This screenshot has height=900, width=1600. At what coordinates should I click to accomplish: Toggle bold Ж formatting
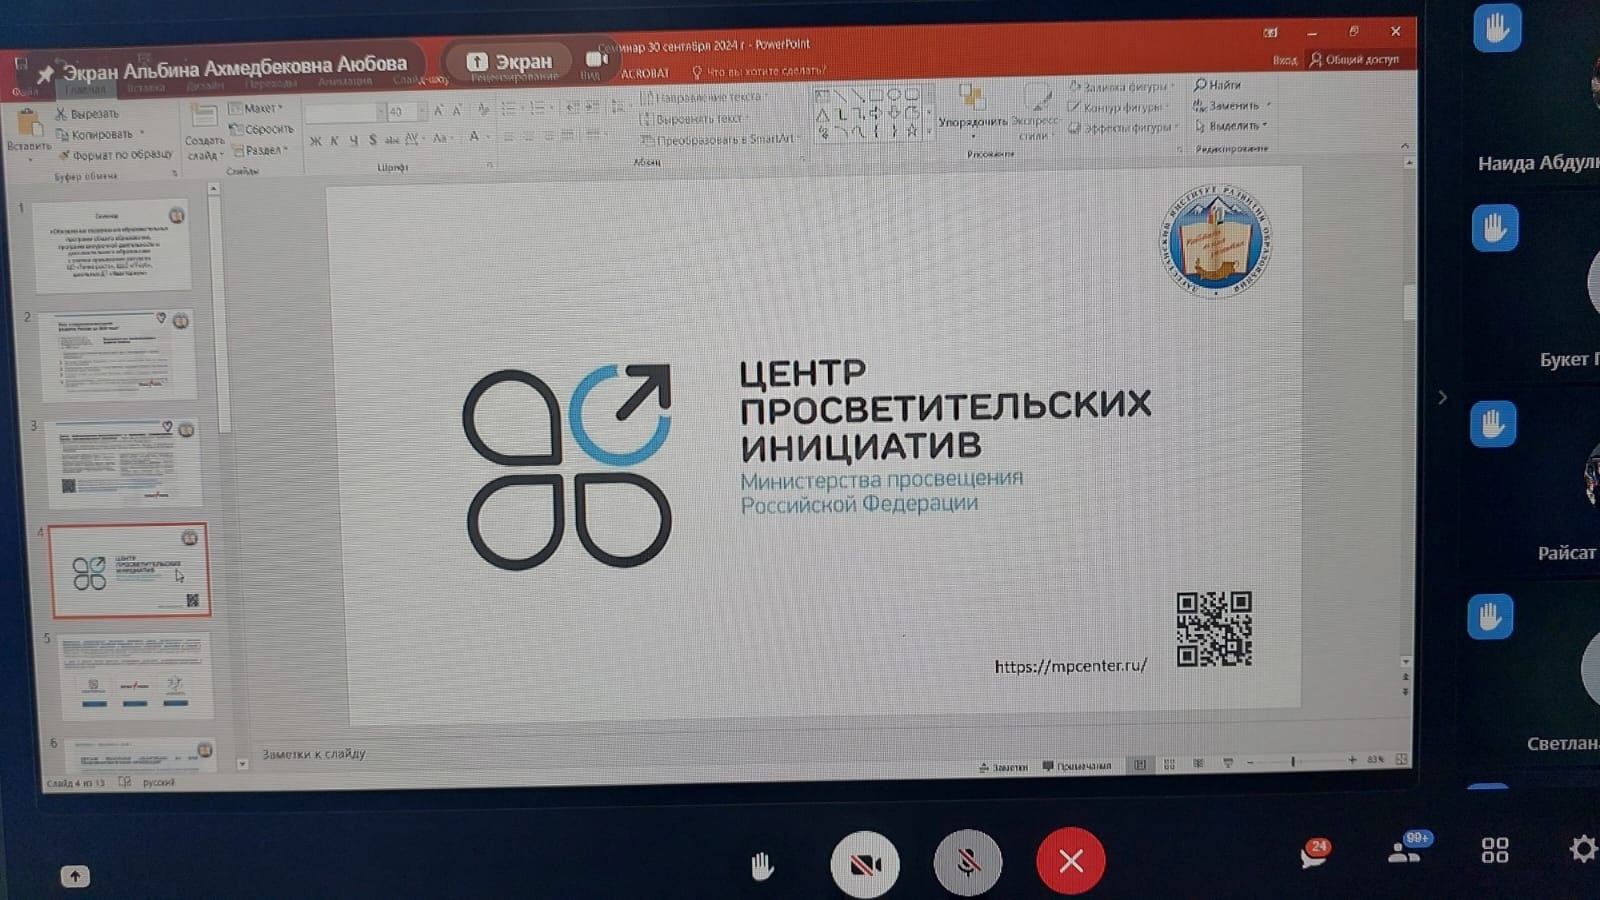tap(315, 141)
